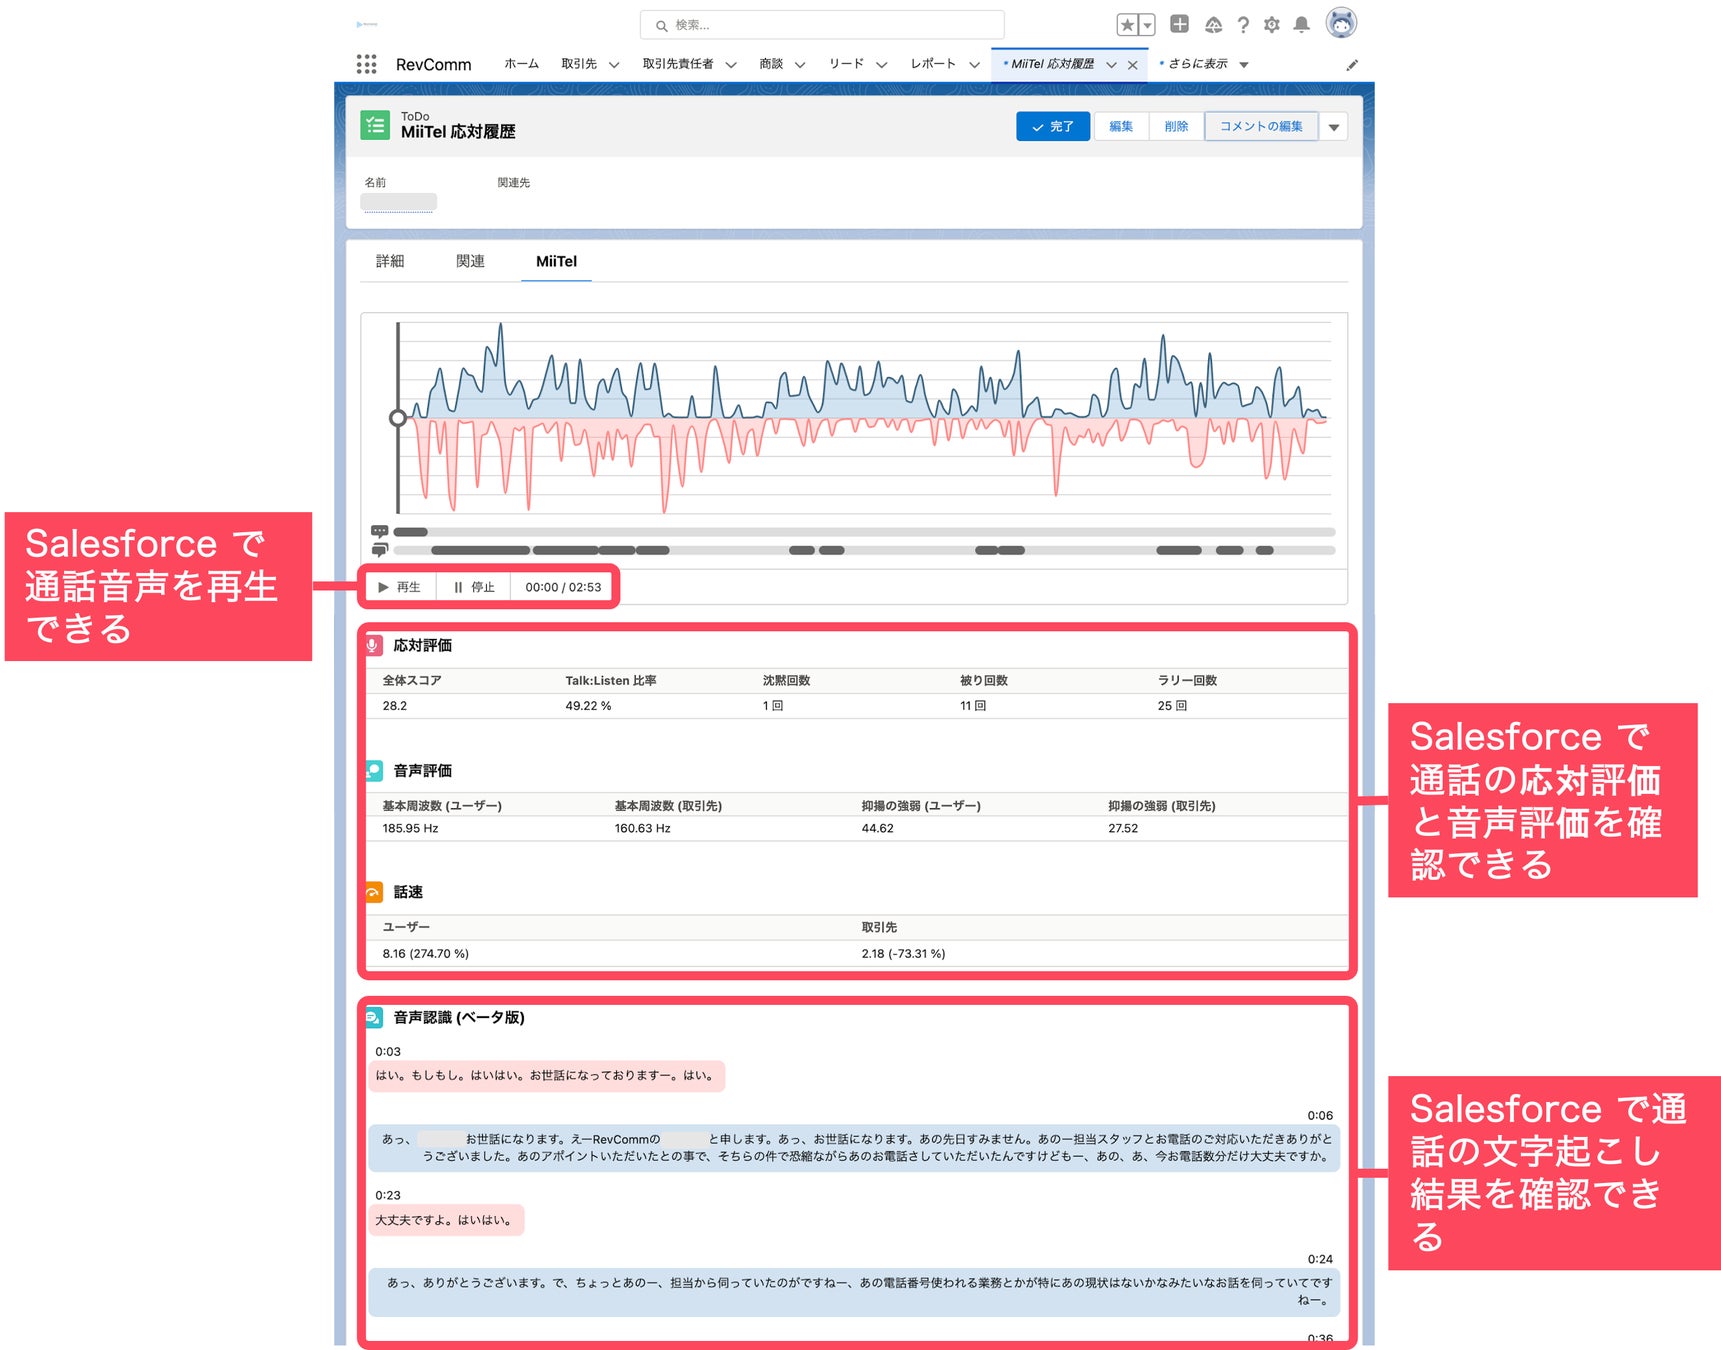Click the green ToDo record icon

point(375,125)
